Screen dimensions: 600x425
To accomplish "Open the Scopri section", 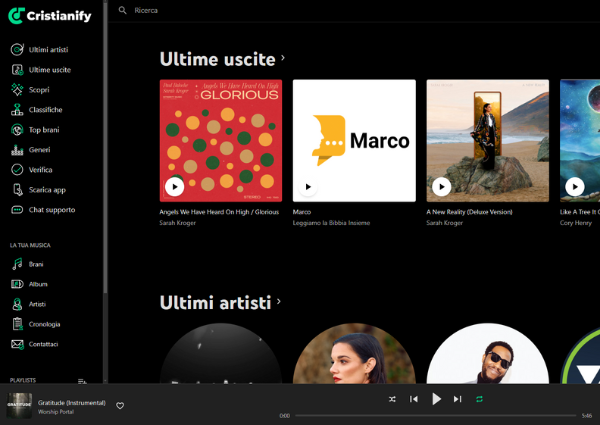I will (39, 90).
